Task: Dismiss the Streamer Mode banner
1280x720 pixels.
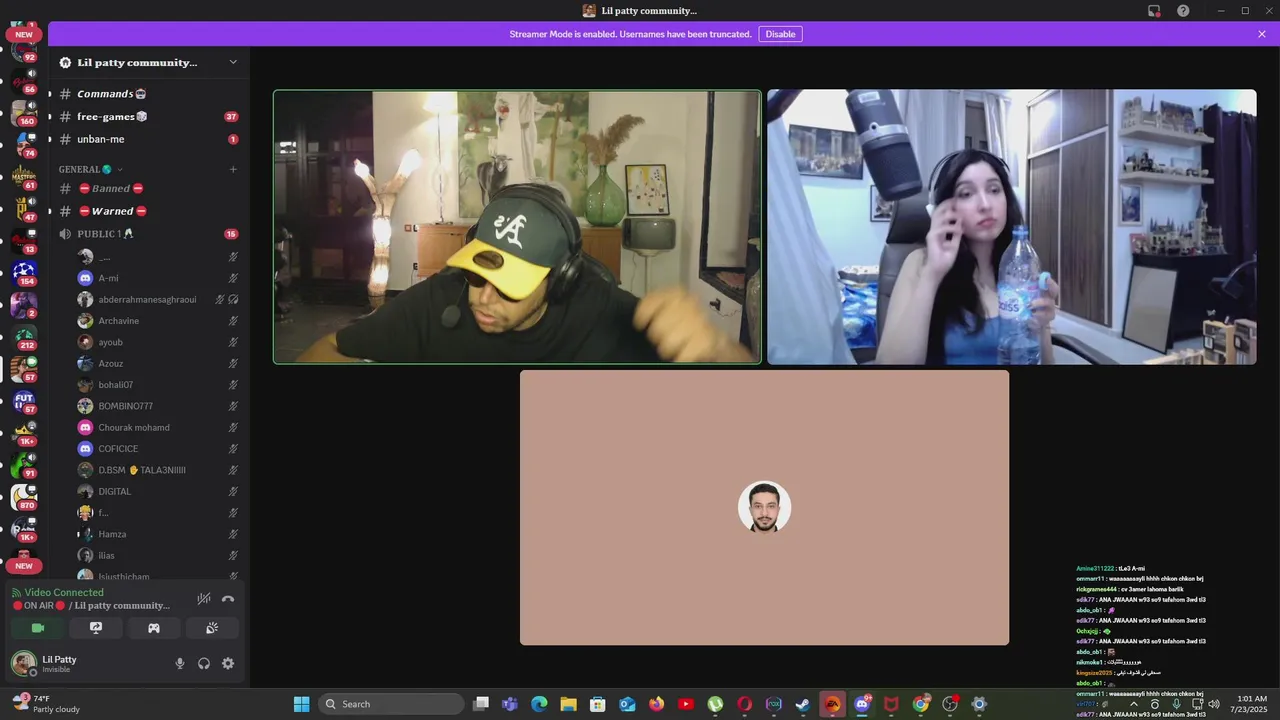Action: [1262, 34]
